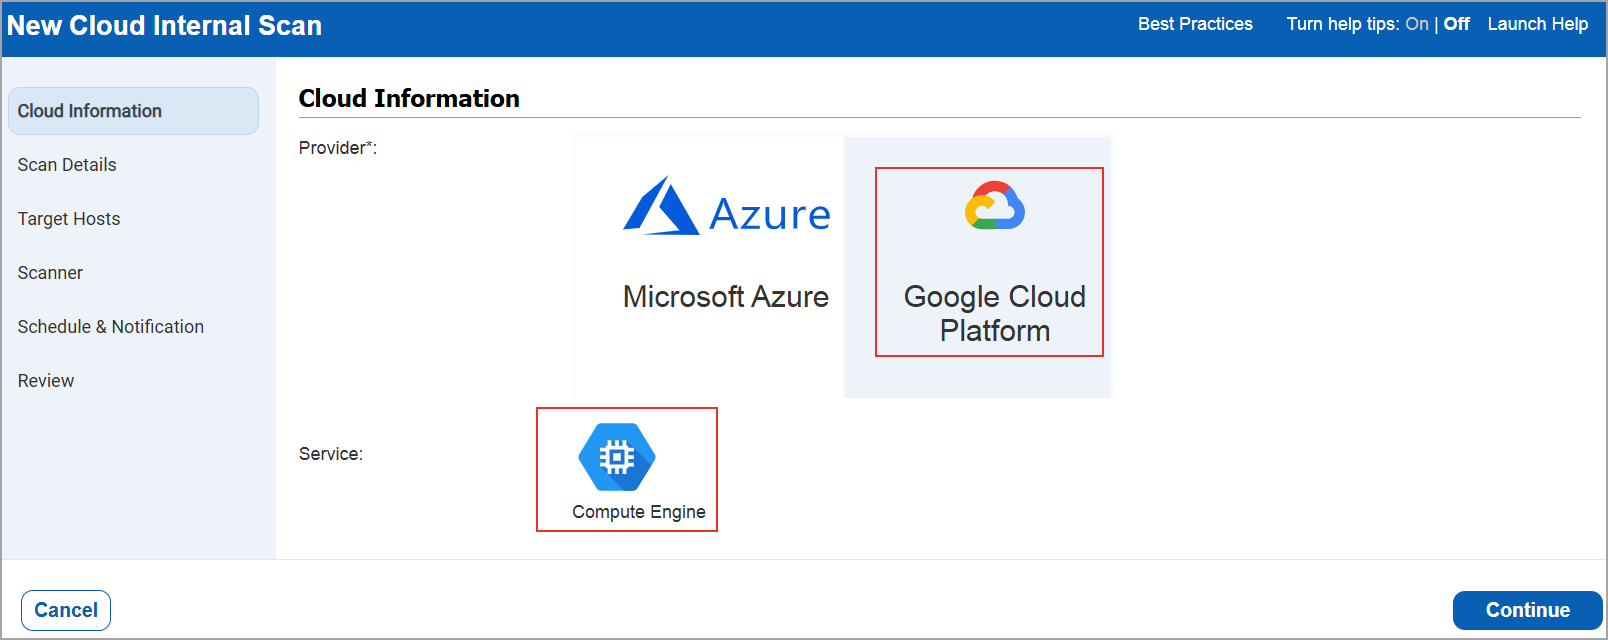The height and width of the screenshot is (640, 1608).
Task: Open the Best Practices link
Action: (1195, 24)
